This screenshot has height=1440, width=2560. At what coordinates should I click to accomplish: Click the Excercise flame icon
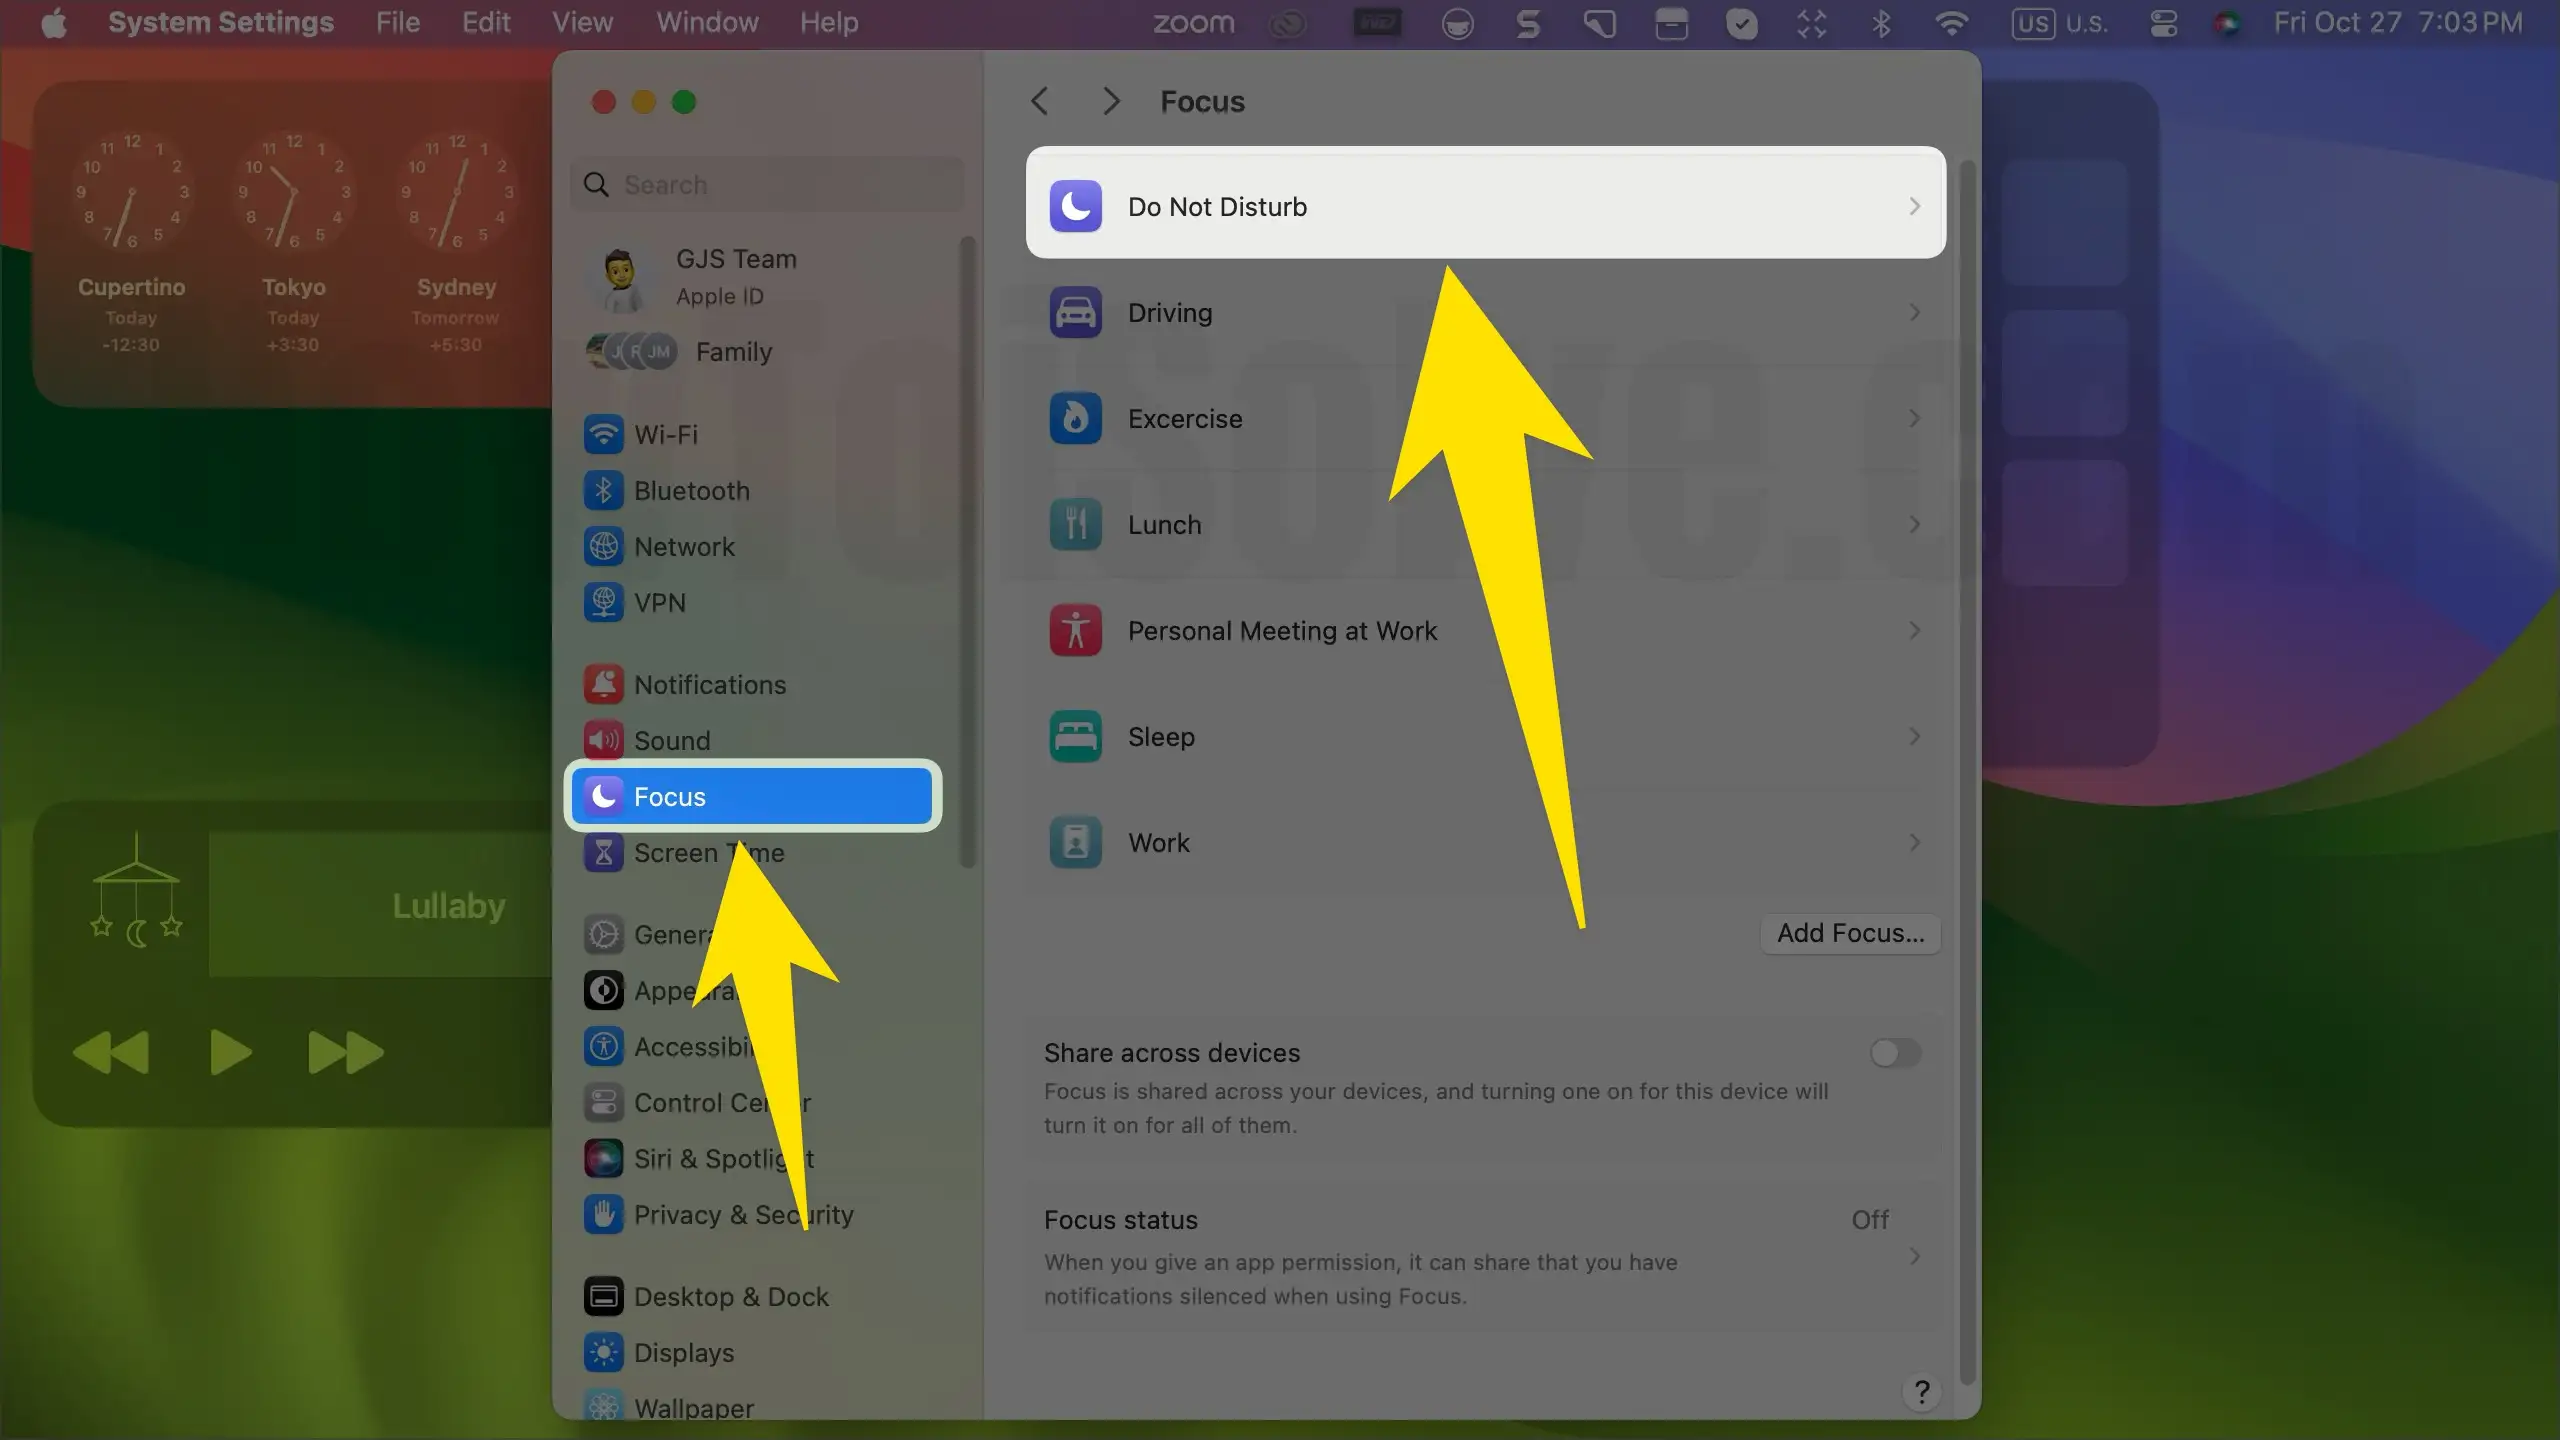click(x=1075, y=418)
